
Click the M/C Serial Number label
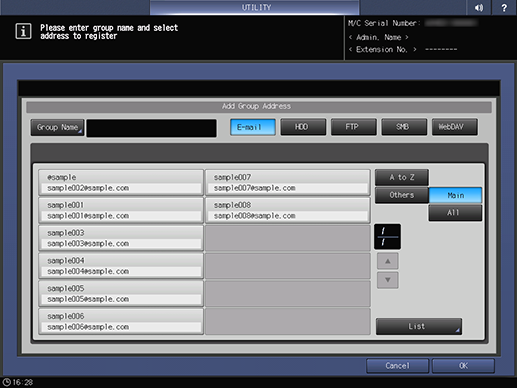click(384, 23)
